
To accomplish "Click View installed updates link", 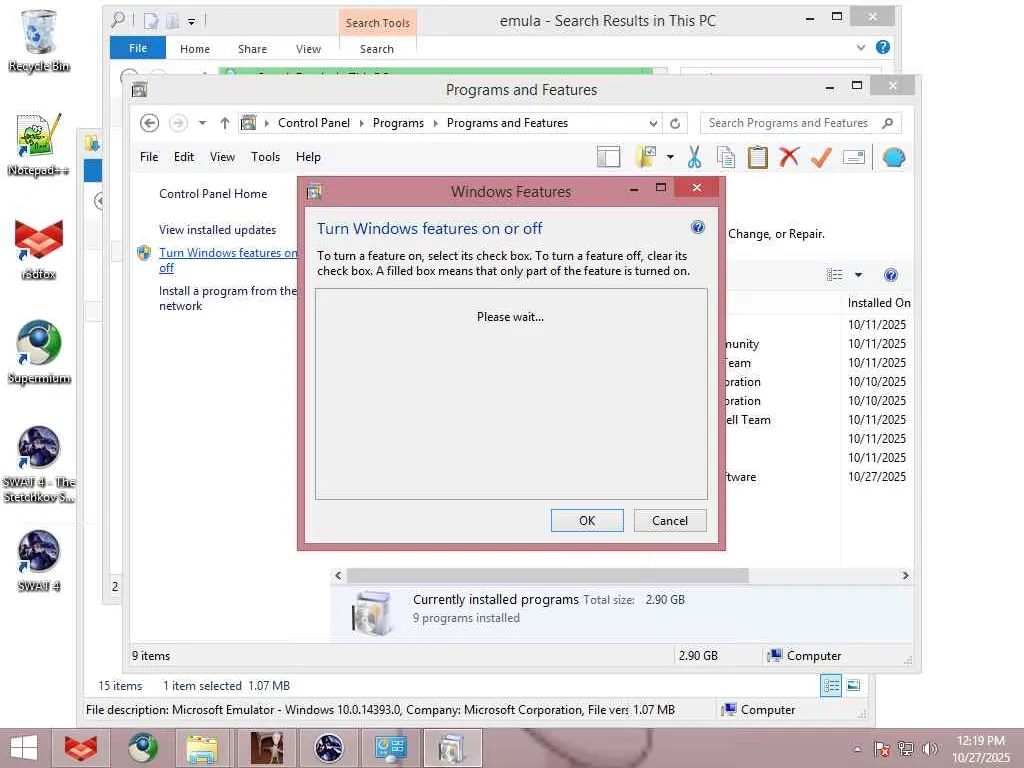I will click(217, 230).
